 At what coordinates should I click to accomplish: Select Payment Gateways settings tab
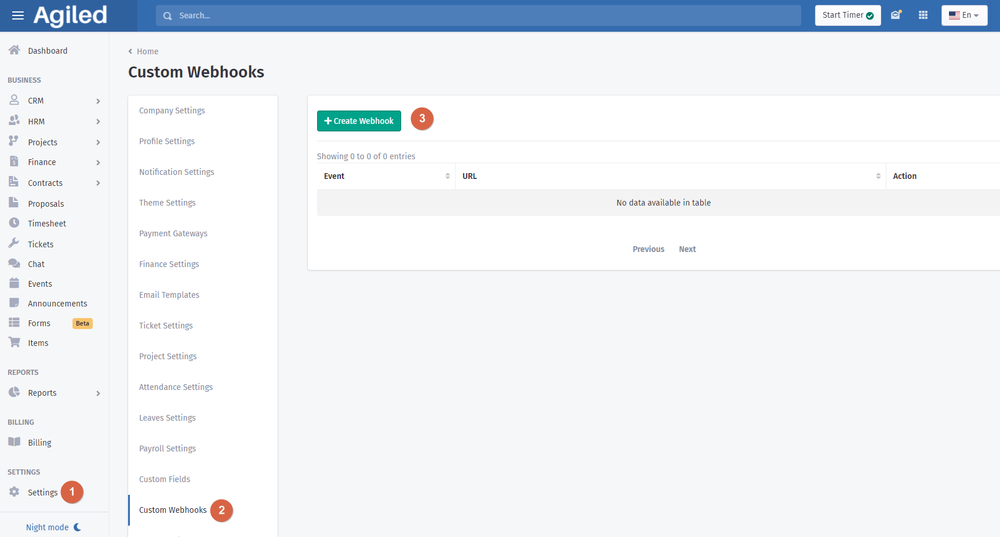(x=173, y=234)
